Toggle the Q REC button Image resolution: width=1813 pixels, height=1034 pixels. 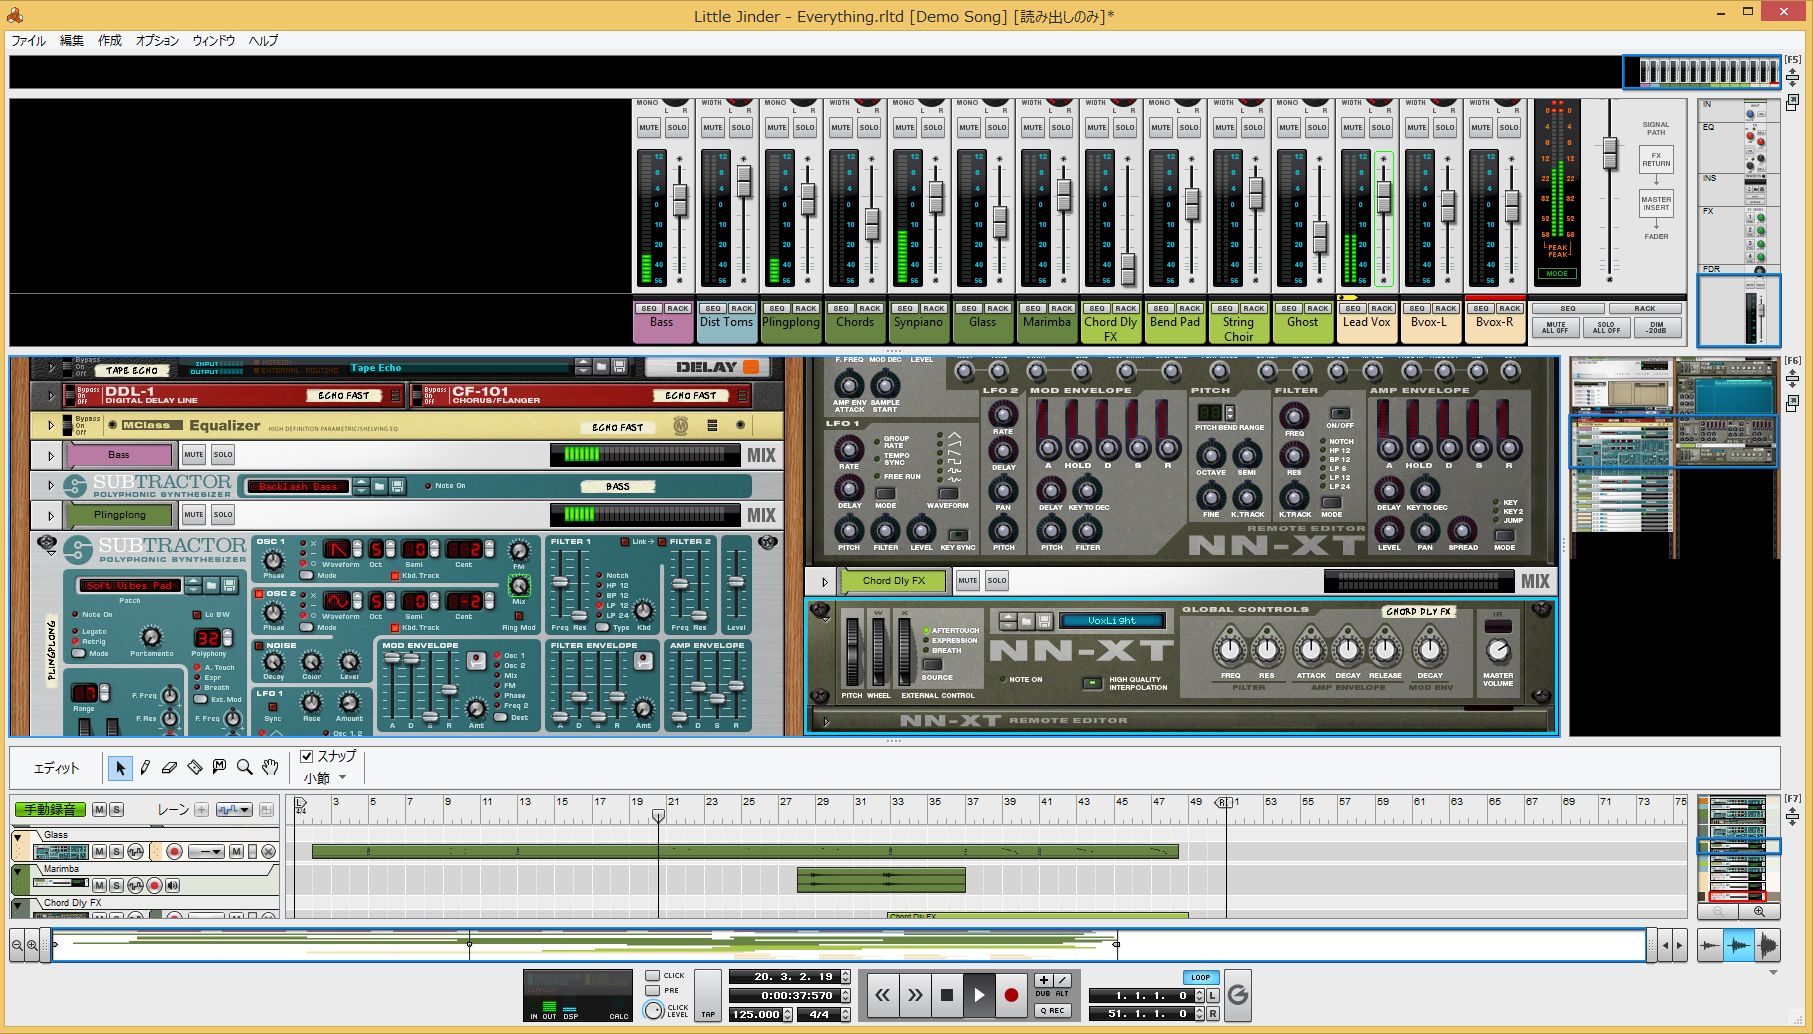click(x=1053, y=1011)
